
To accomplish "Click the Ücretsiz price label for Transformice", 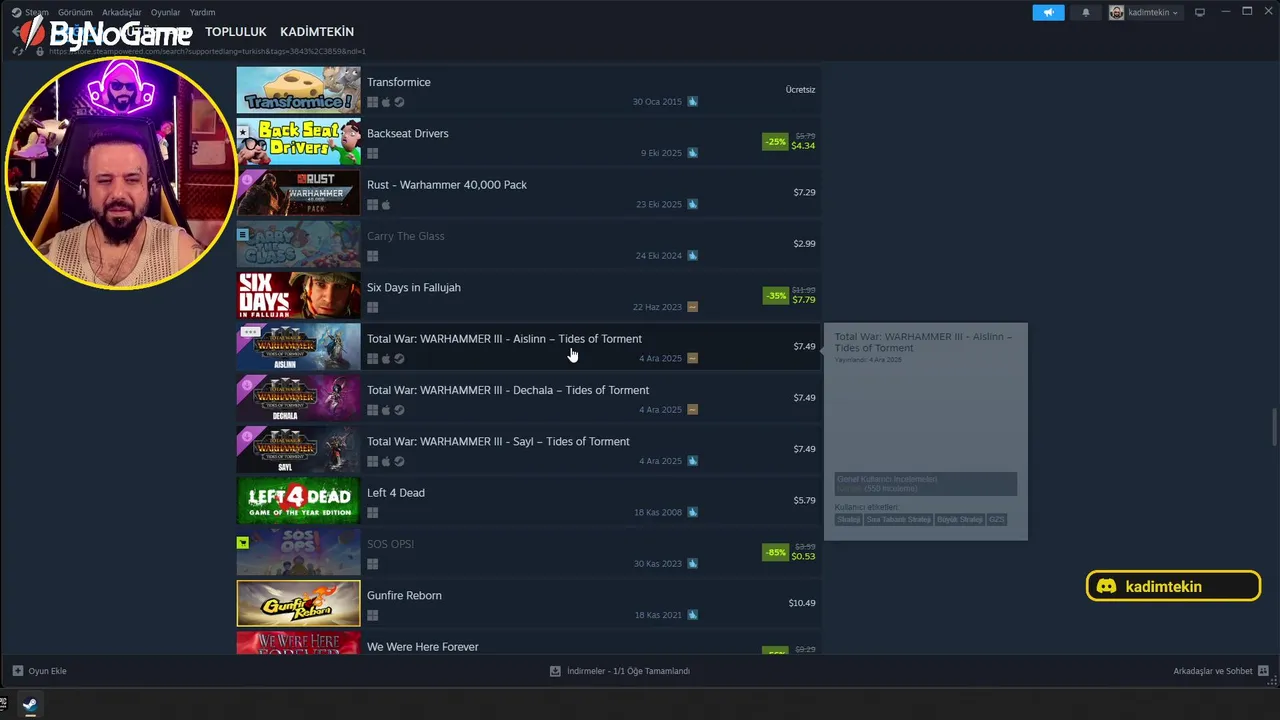I will coord(800,90).
